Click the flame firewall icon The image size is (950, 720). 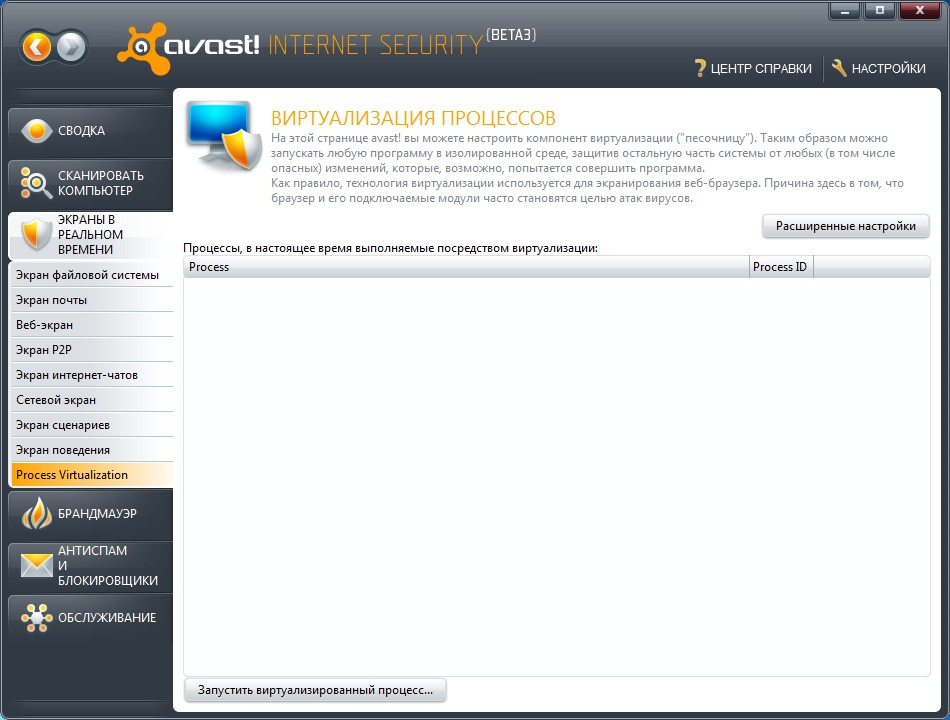tap(37, 513)
